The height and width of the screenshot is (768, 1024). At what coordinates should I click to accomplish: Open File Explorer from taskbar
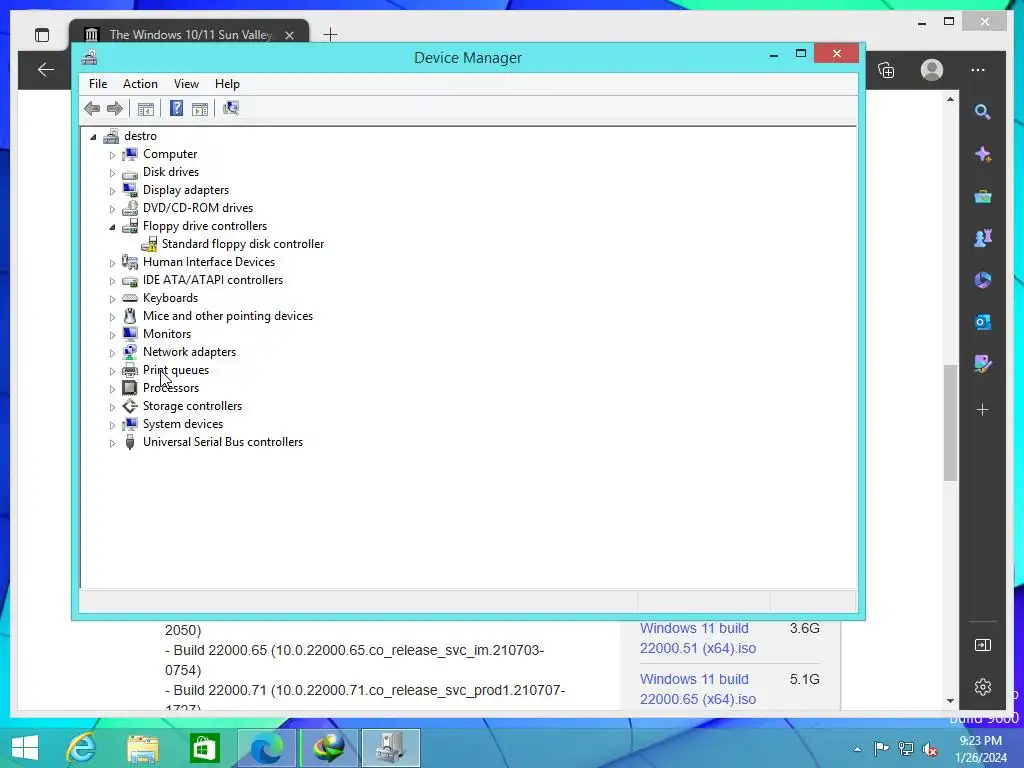click(143, 748)
